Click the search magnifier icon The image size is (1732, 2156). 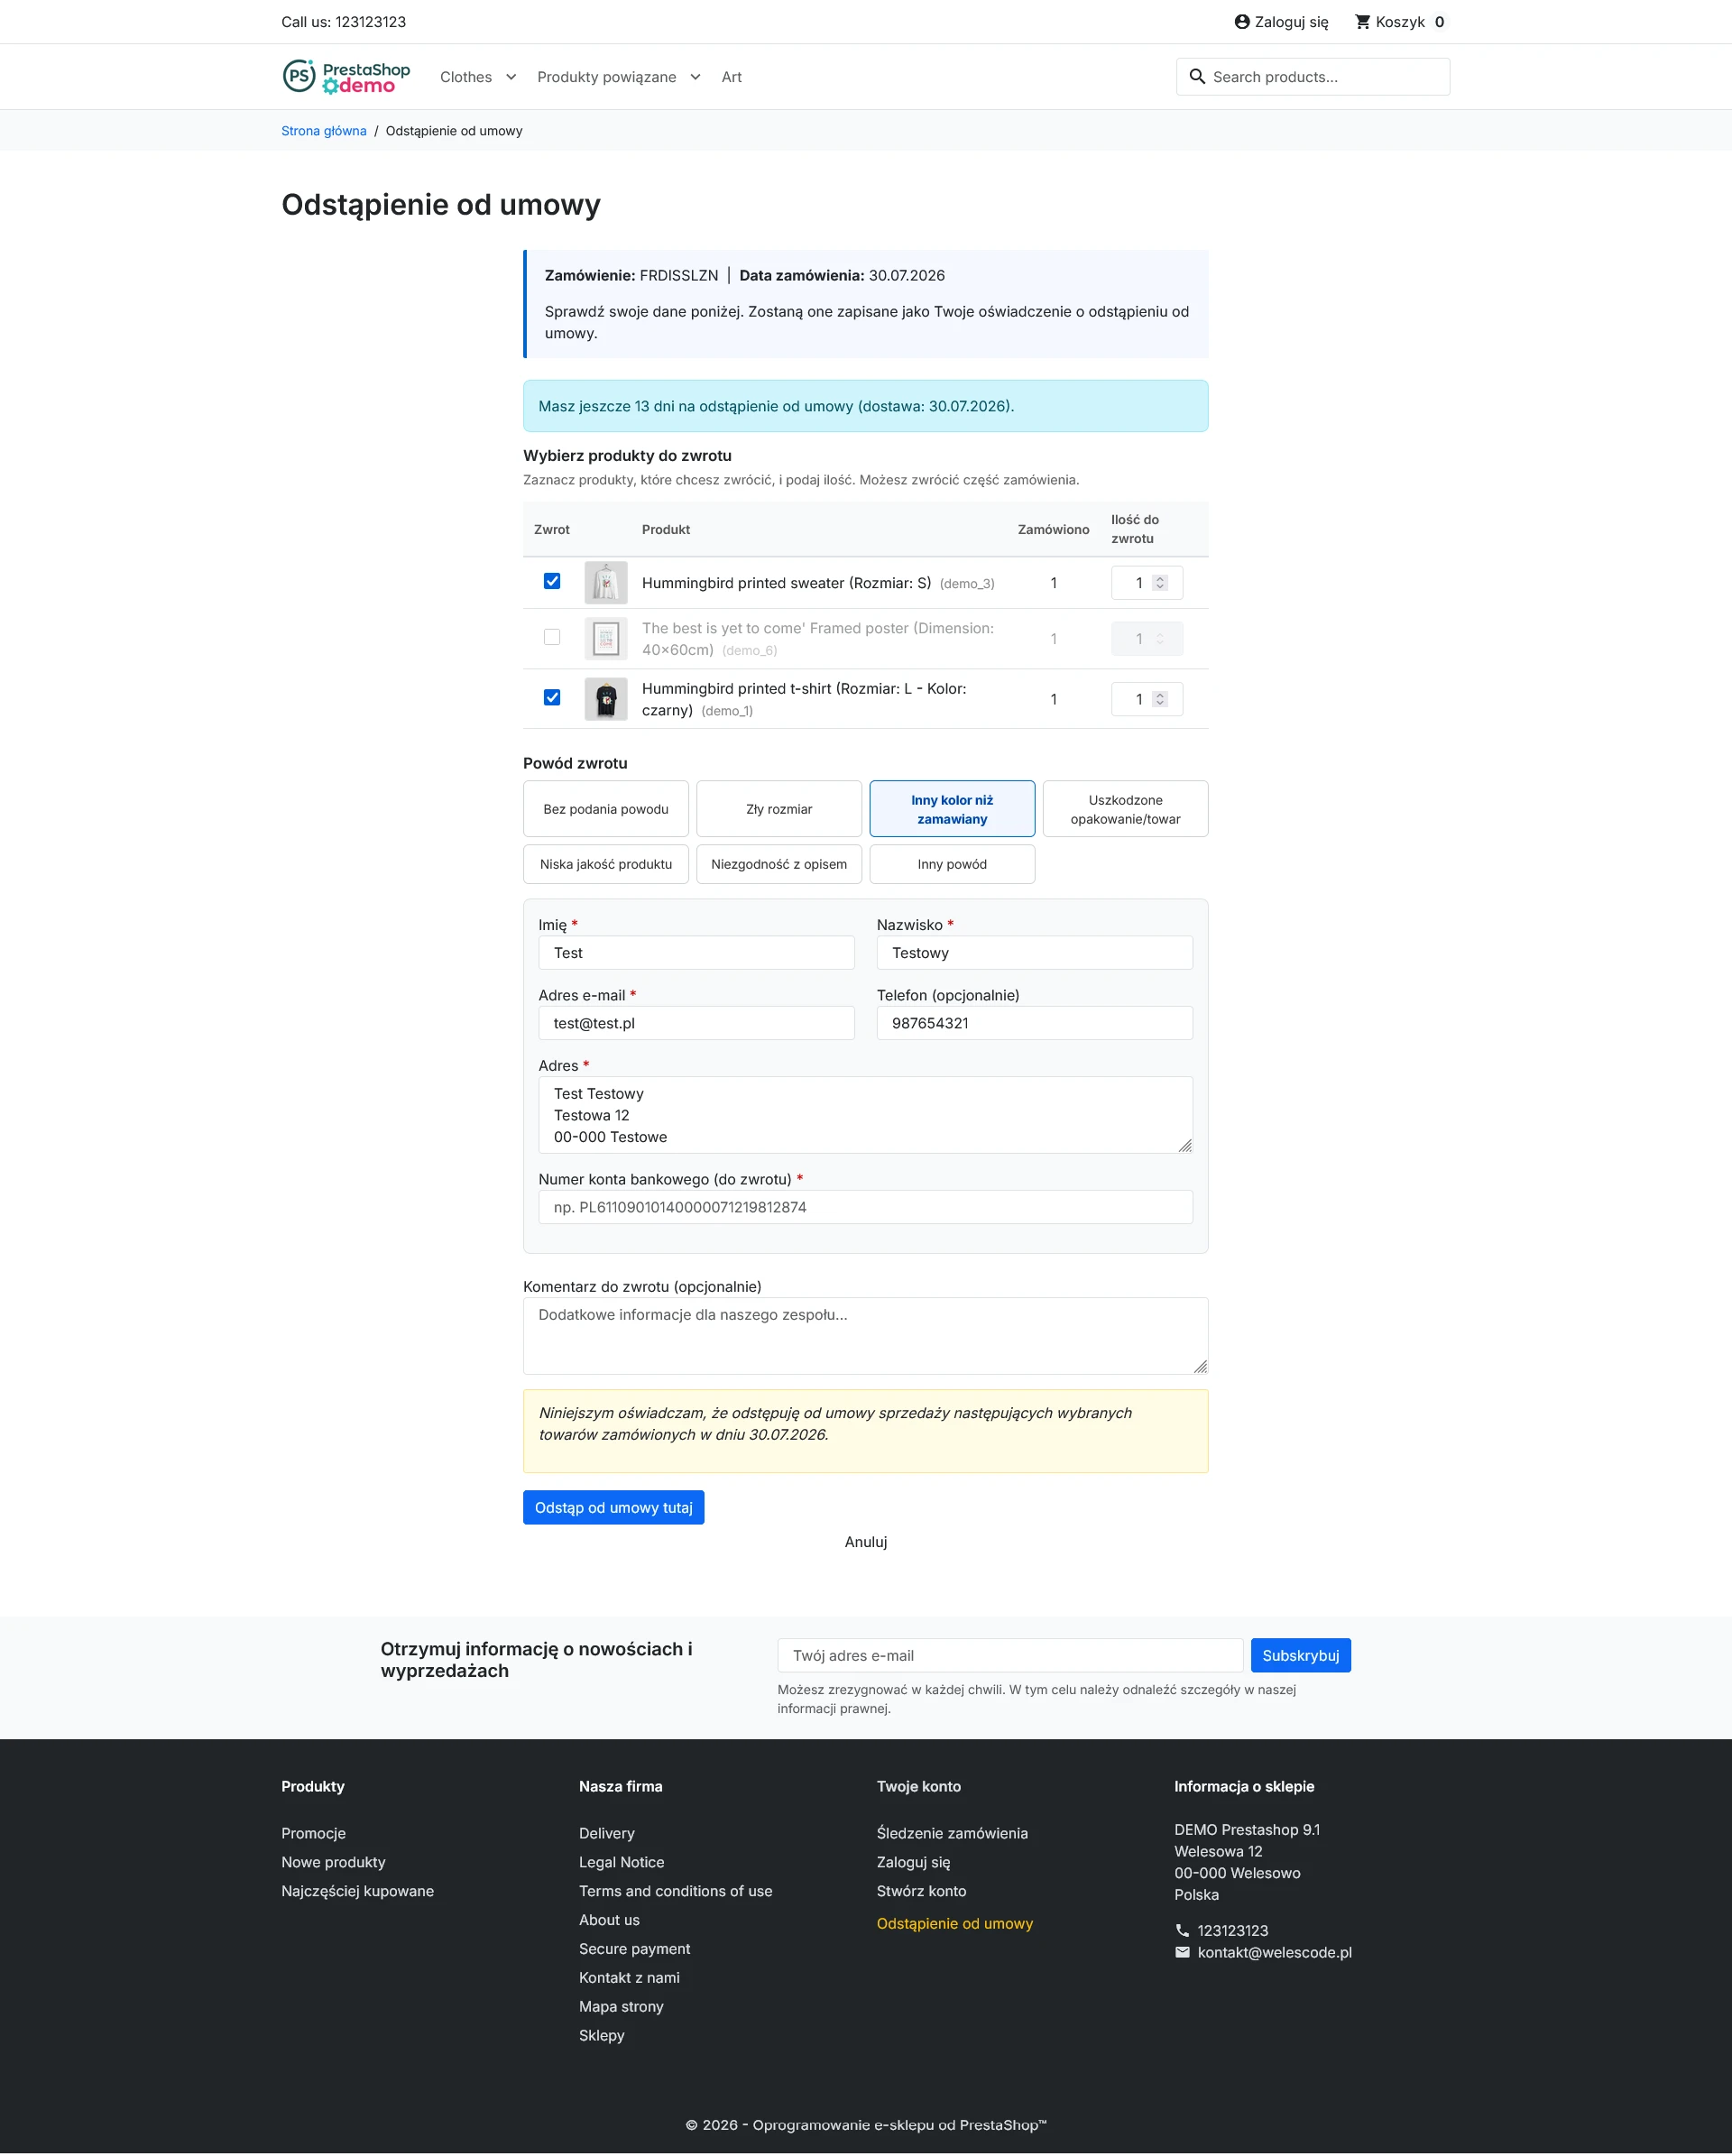pyautogui.click(x=1197, y=77)
